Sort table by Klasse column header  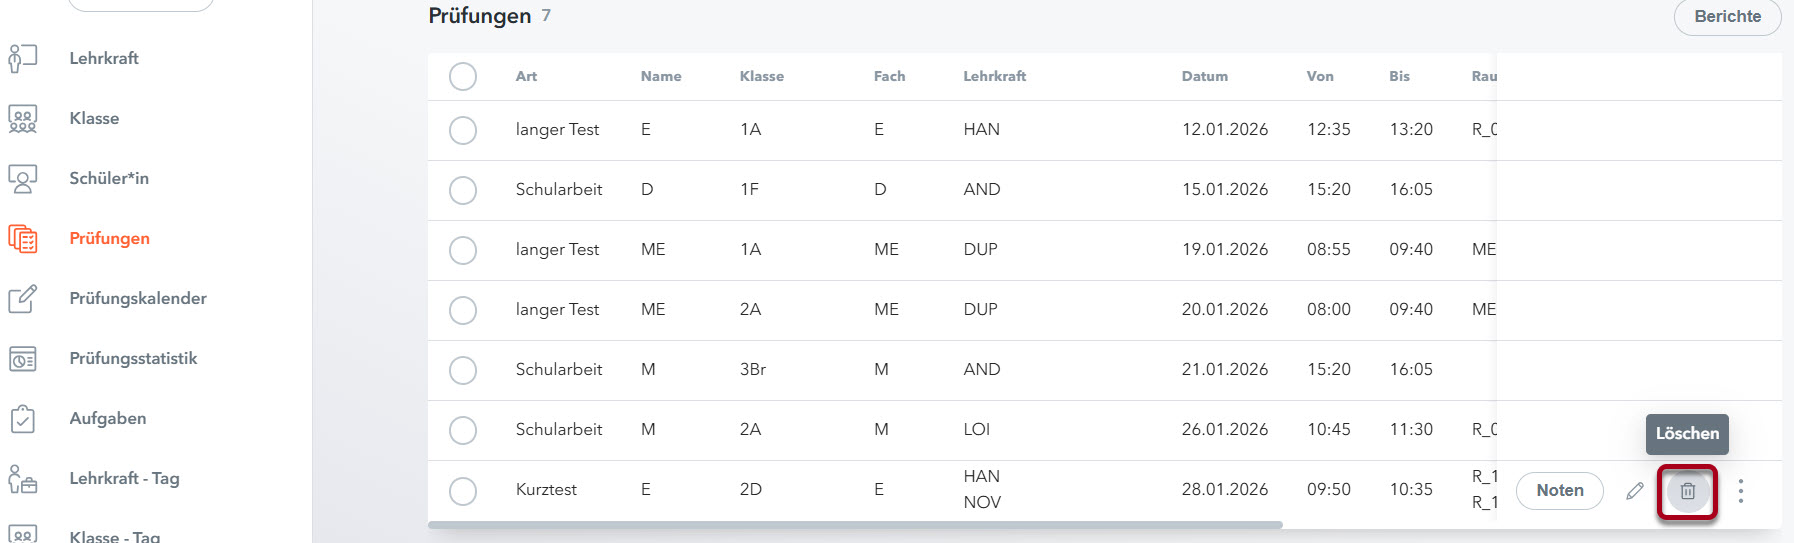[x=761, y=76]
